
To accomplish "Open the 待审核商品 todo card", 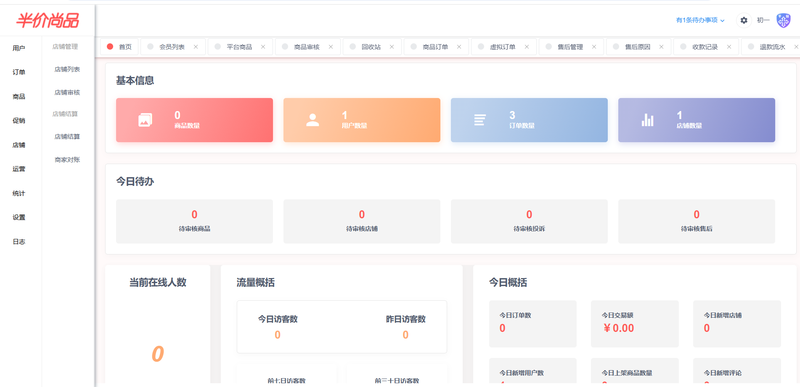I will point(194,221).
